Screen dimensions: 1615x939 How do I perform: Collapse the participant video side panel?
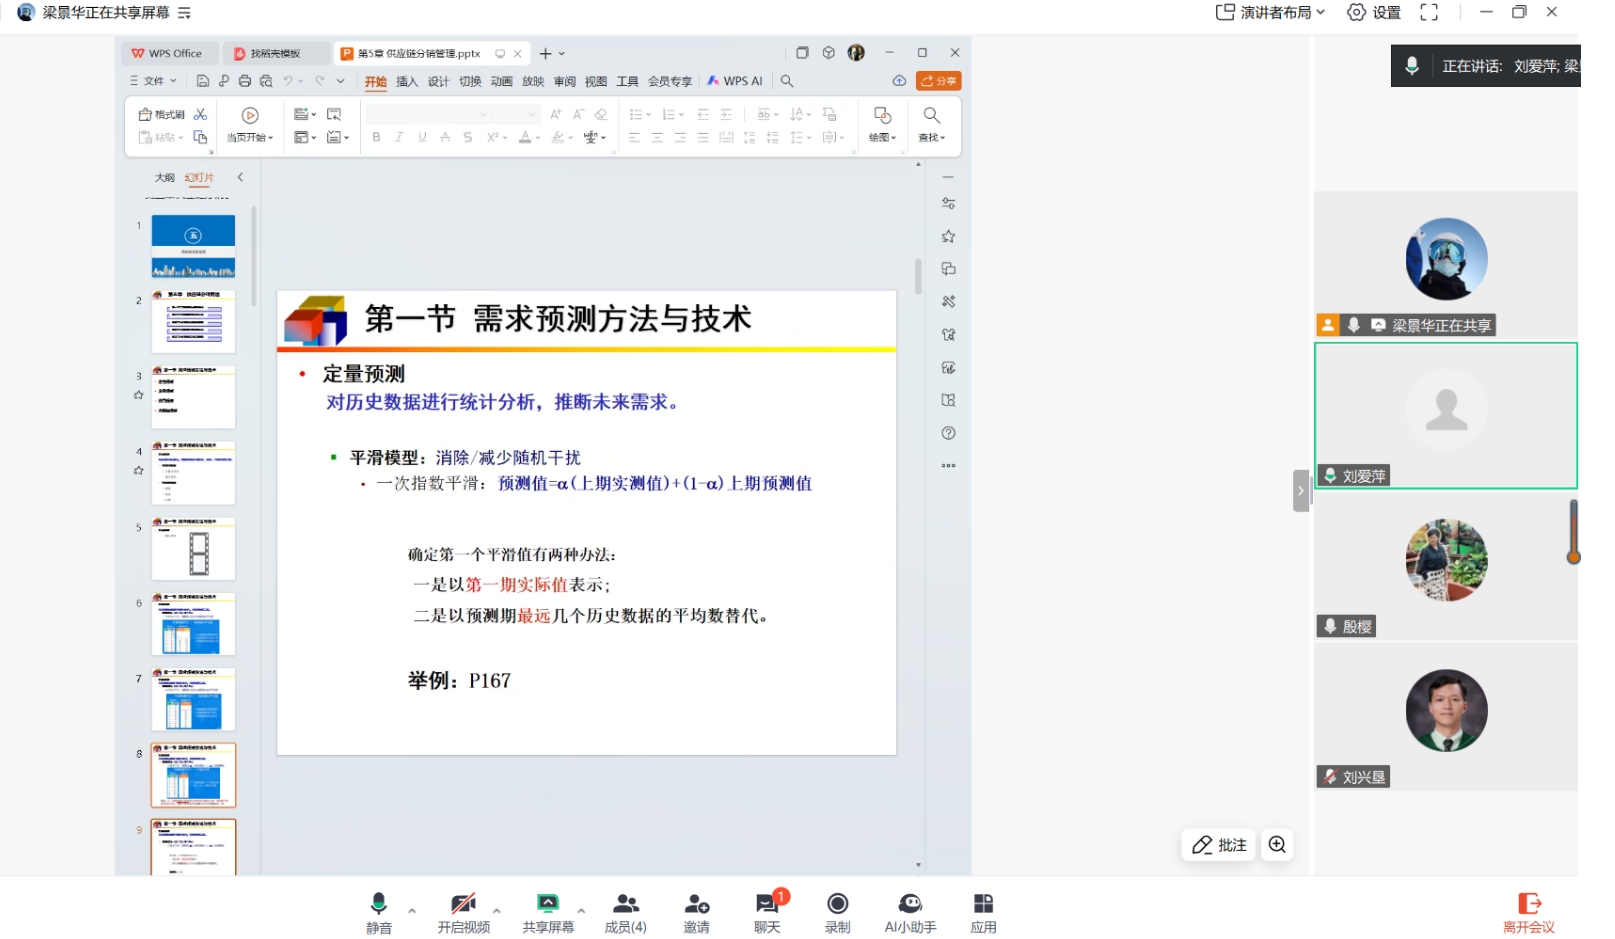click(x=1300, y=491)
